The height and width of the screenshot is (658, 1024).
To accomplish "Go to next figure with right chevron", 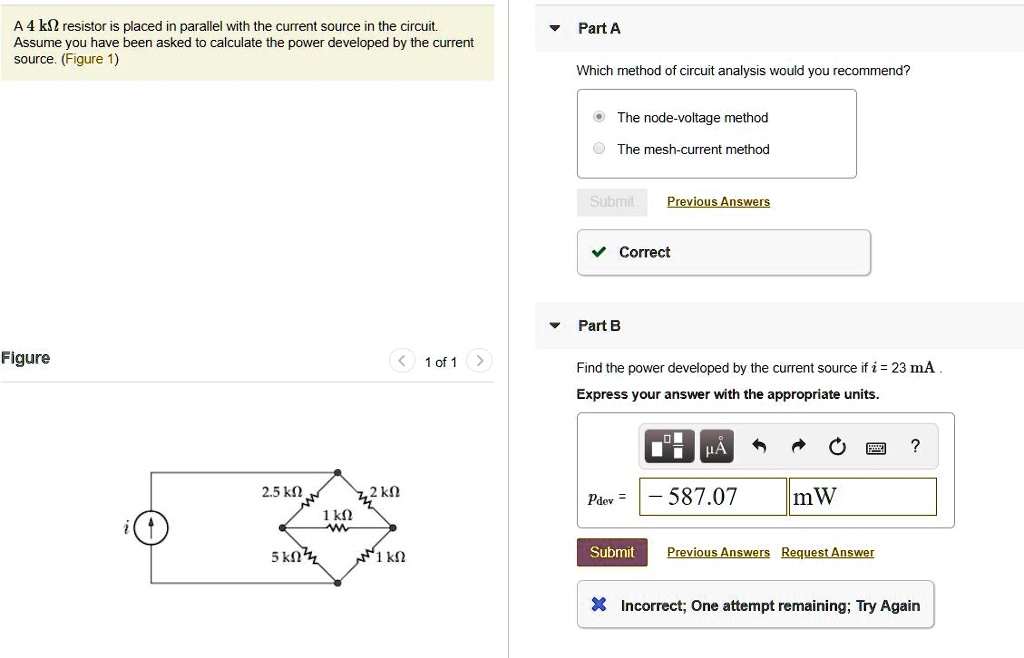I will pos(479,361).
